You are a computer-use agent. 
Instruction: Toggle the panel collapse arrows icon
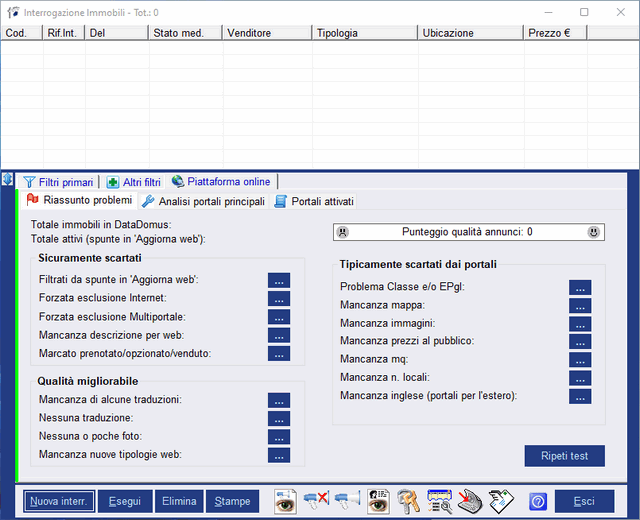click(7, 179)
